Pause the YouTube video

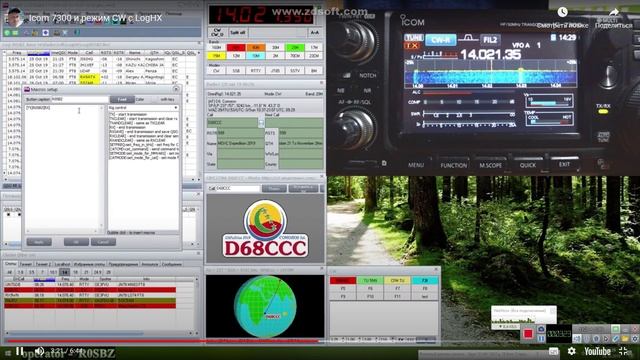click(x=19, y=351)
